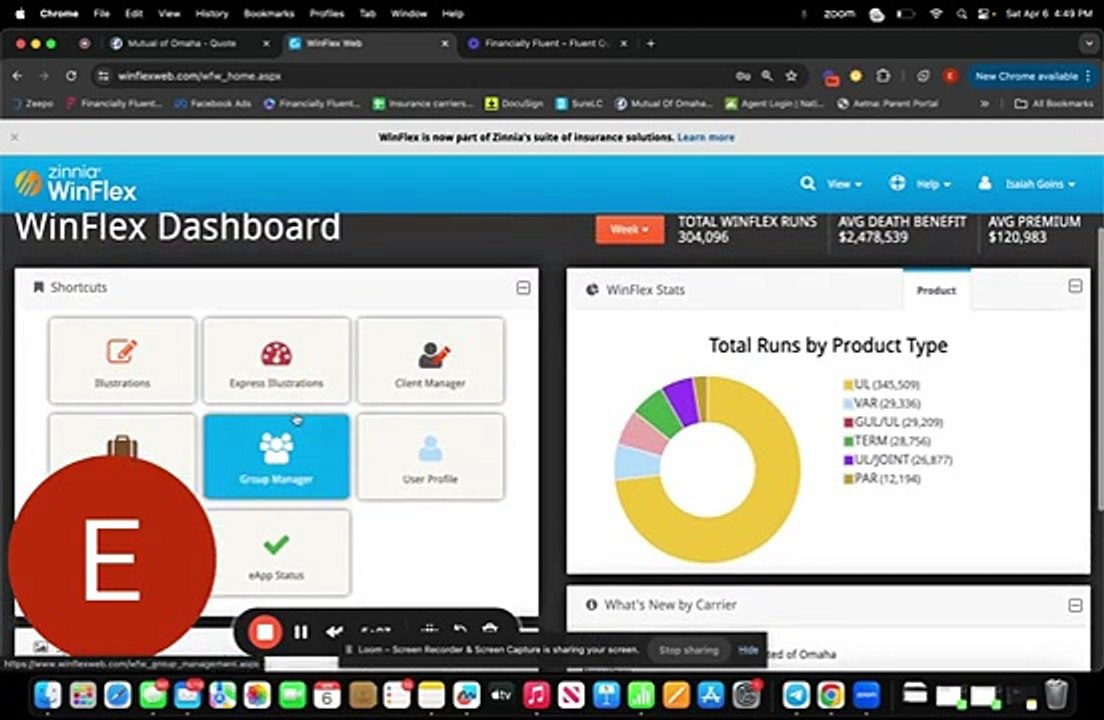1104x720 pixels.
Task: Click Hide on the screen sharing bar
Action: click(748, 650)
